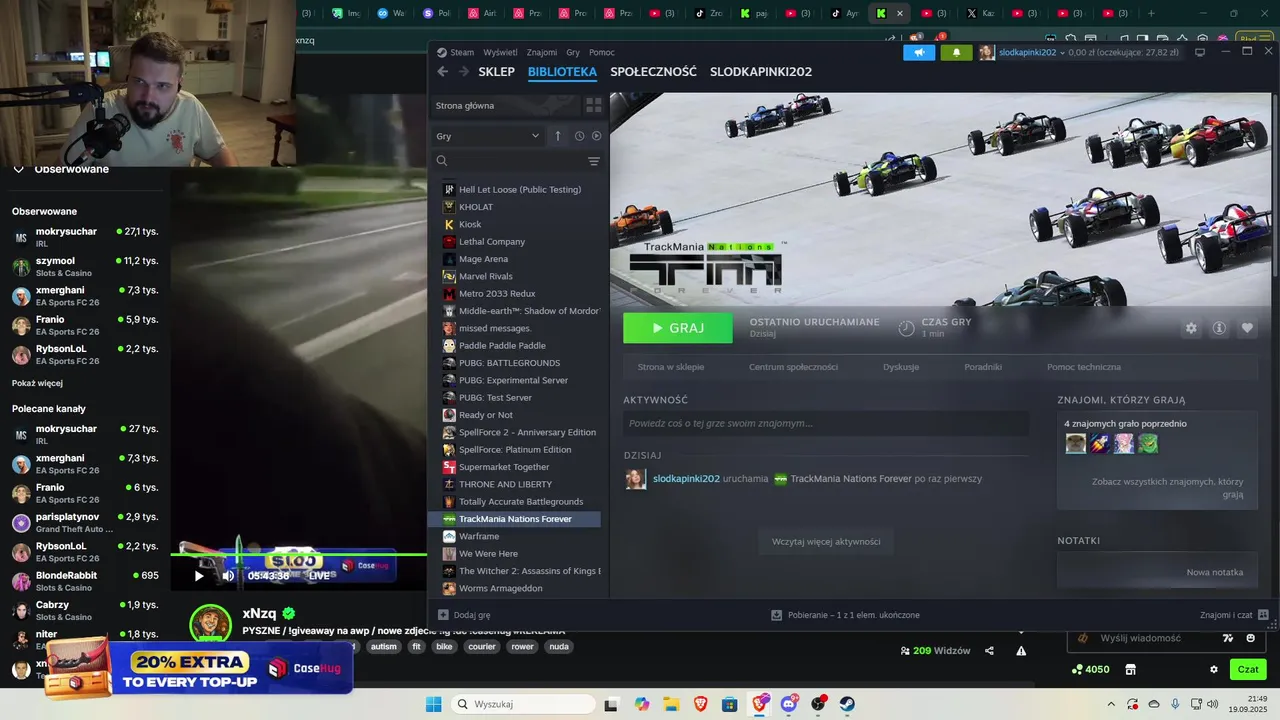Open Poradniki link
Screen dimensions: 1280x720
983,367
